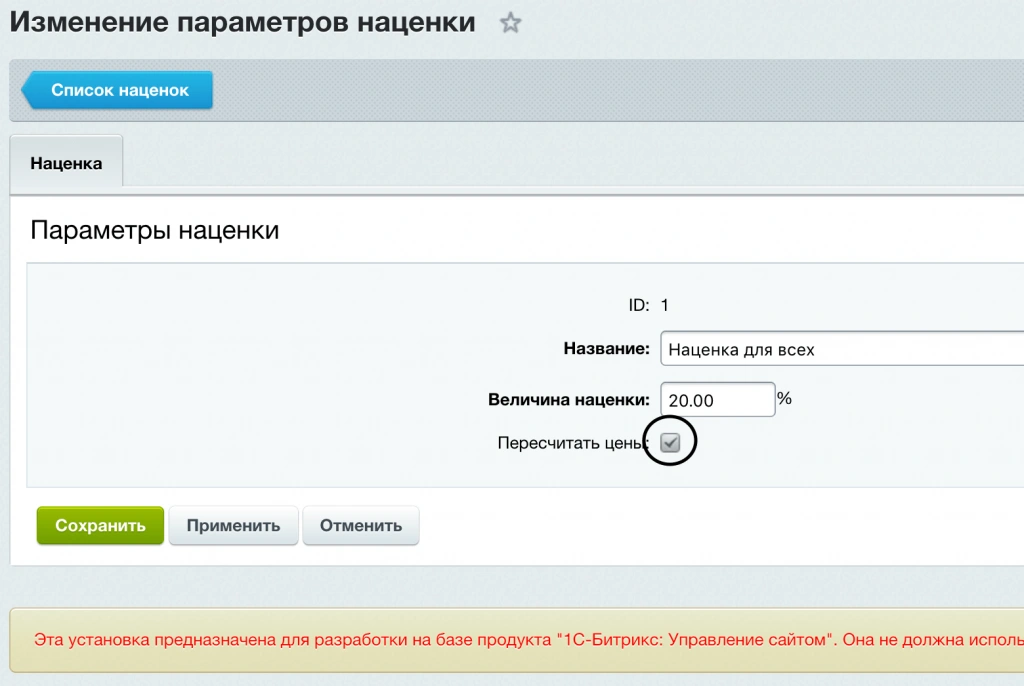The width and height of the screenshot is (1024, 686).
Task: Apply changes with Применить button
Action: tap(233, 525)
